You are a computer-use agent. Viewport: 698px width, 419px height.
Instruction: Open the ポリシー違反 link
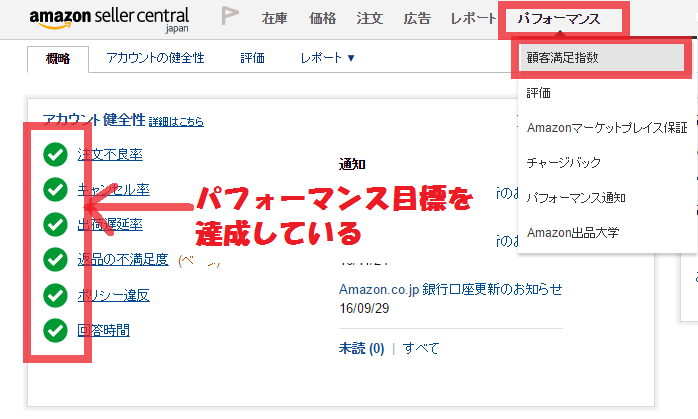point(114,295)
